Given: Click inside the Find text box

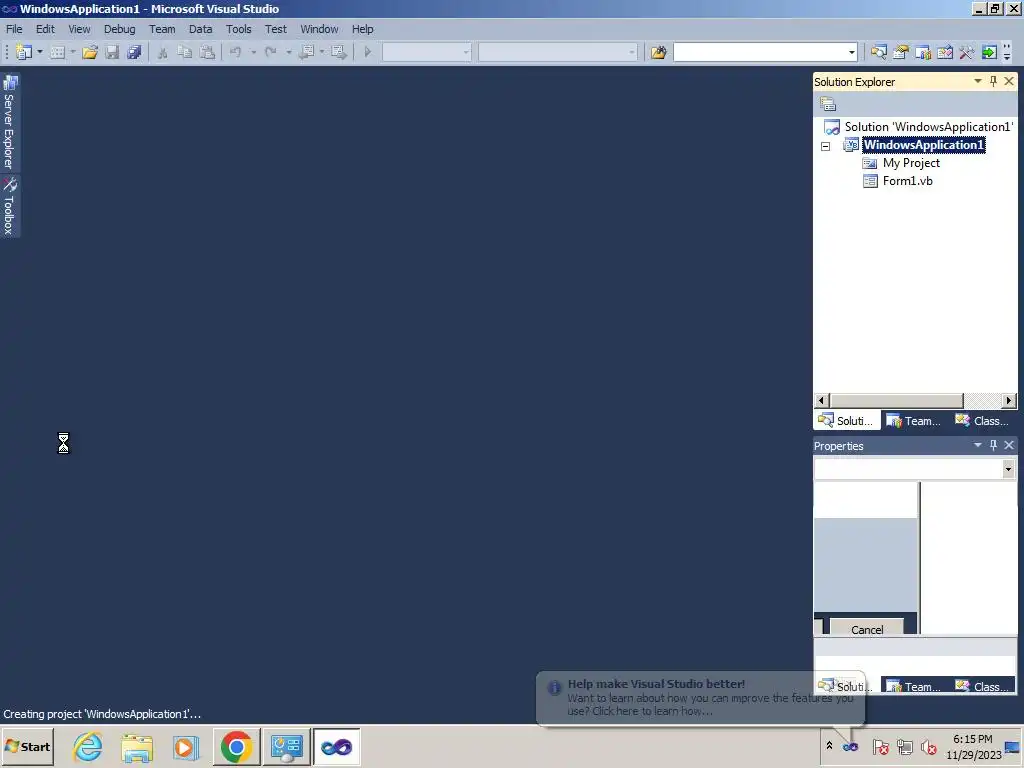Looking at the screenshot, I should [x=760, y=52].
